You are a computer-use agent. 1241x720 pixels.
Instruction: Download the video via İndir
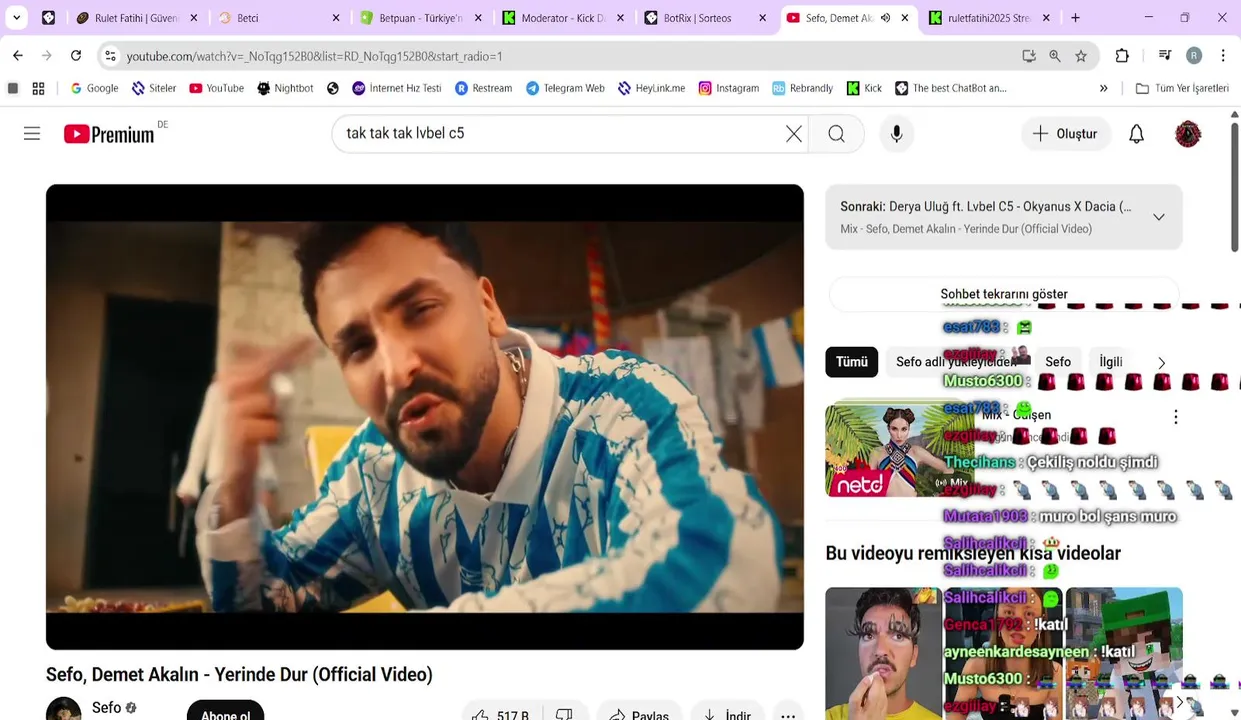tap(727, 715)
